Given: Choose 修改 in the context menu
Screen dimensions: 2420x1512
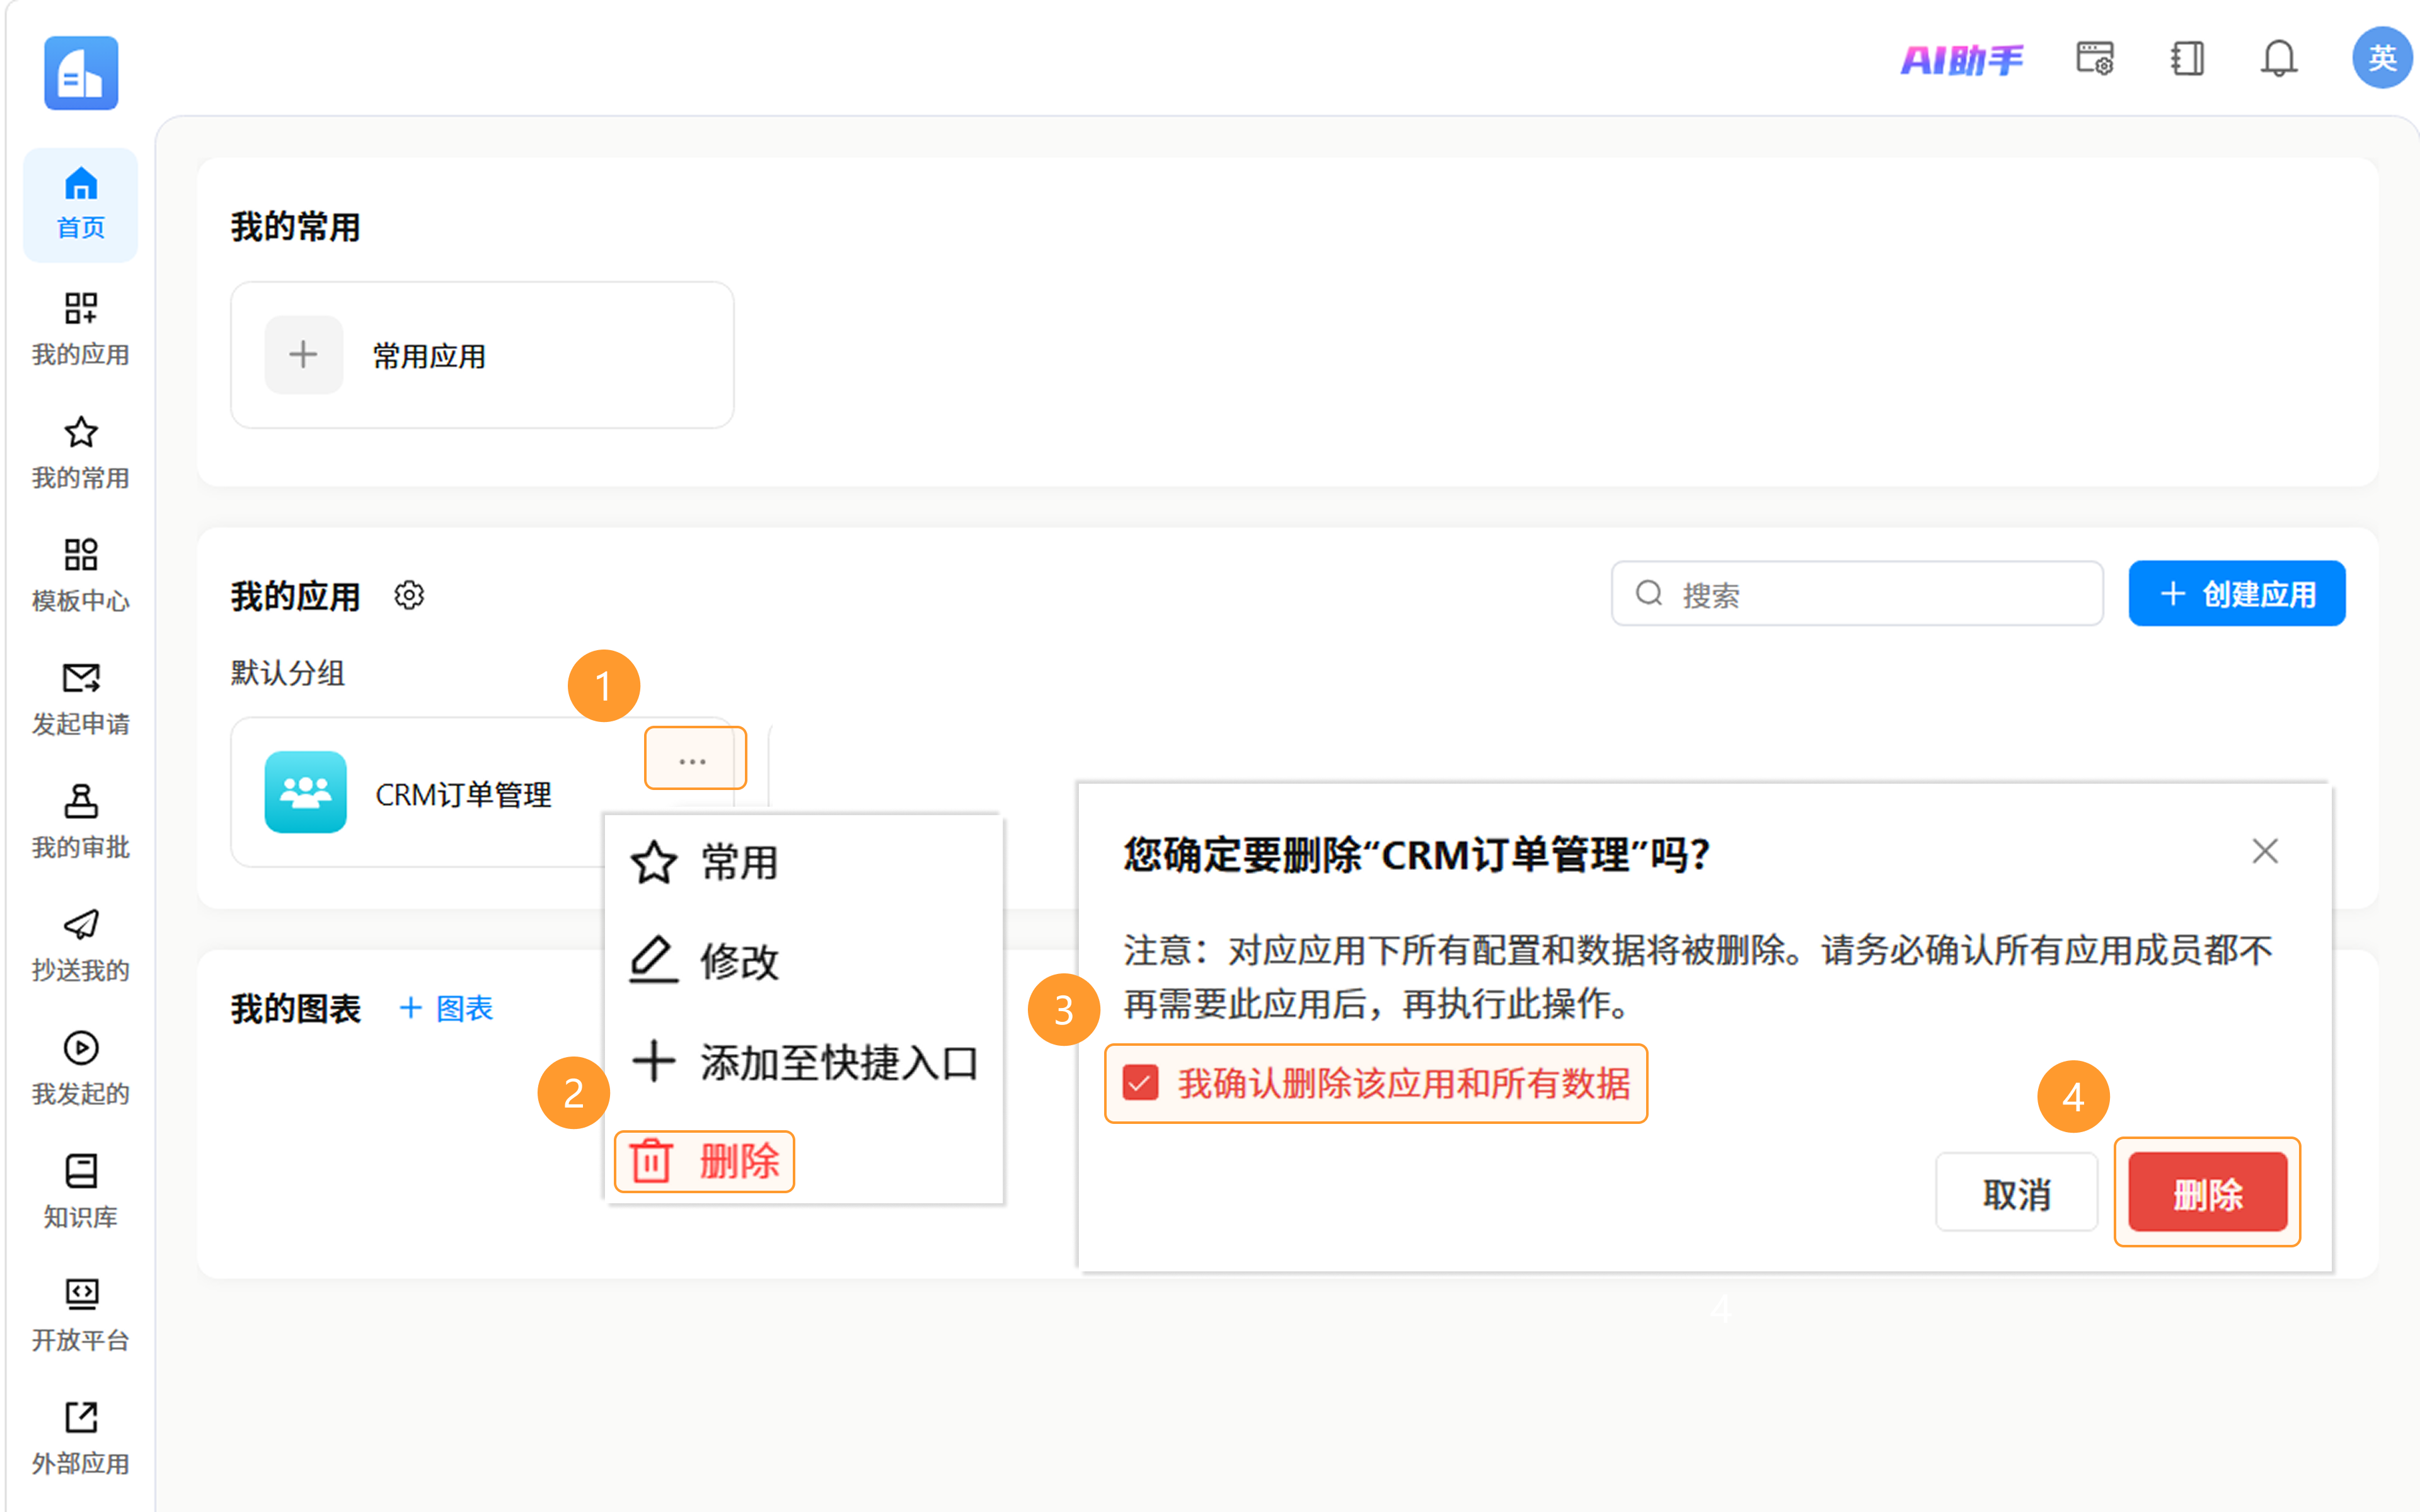Looking at the screenshot, I should click(704, 961).
